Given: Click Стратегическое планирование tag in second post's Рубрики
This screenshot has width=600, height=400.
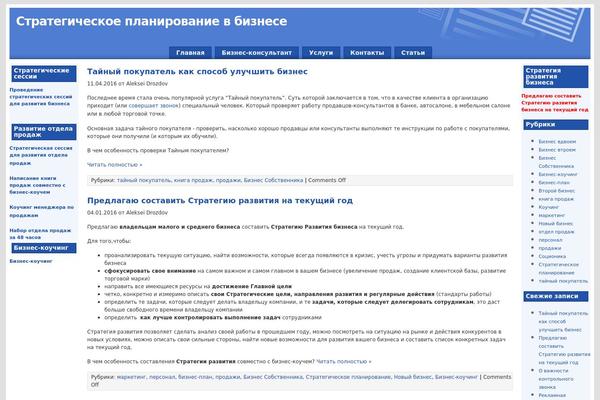Looking at the screenshot, I should pos(348,377).
